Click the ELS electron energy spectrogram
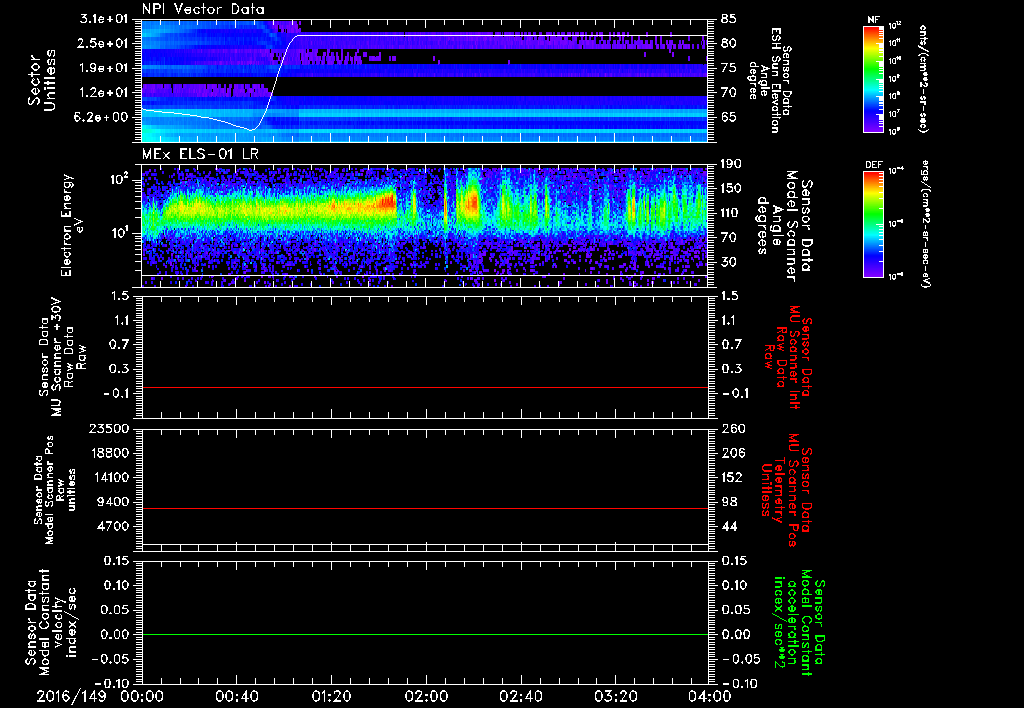Screen dimensions: 1024x708 click(x=424, y=226)
